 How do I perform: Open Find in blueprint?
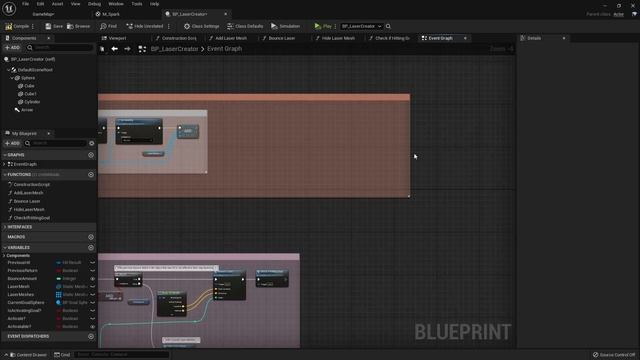[x=109, y=26]
